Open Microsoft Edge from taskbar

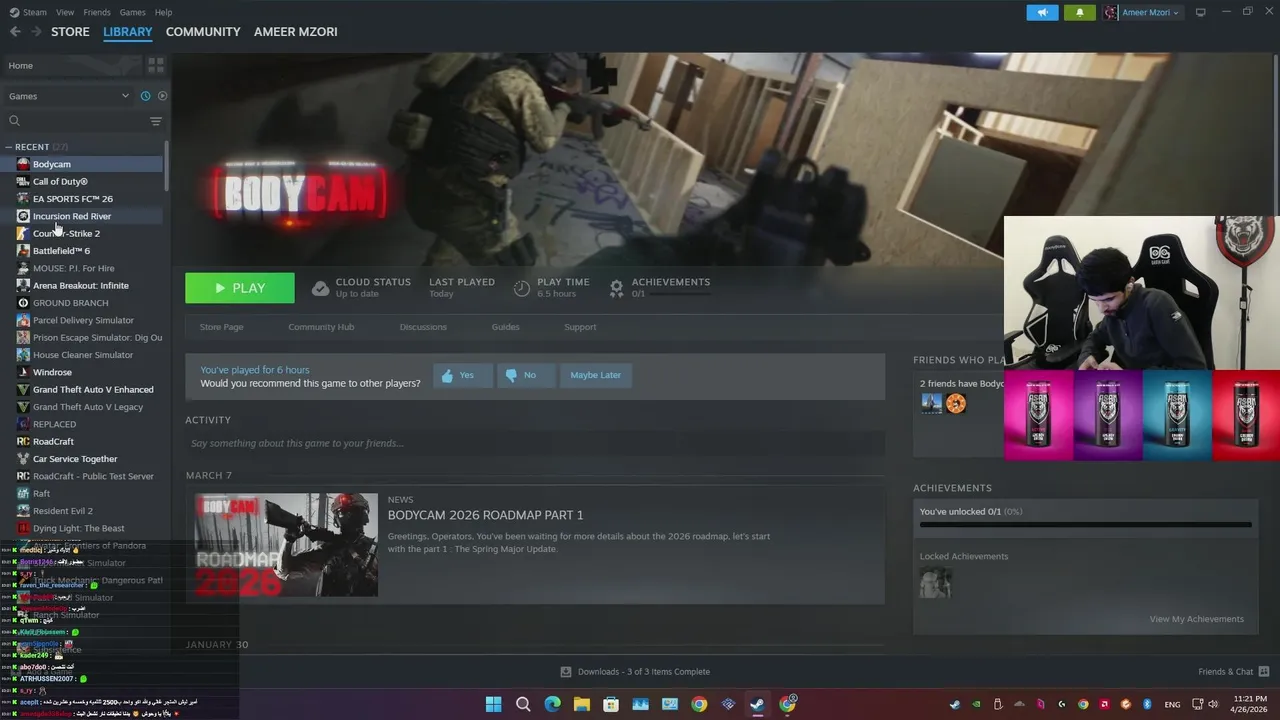pyautogui.click(x=552, y=704)
